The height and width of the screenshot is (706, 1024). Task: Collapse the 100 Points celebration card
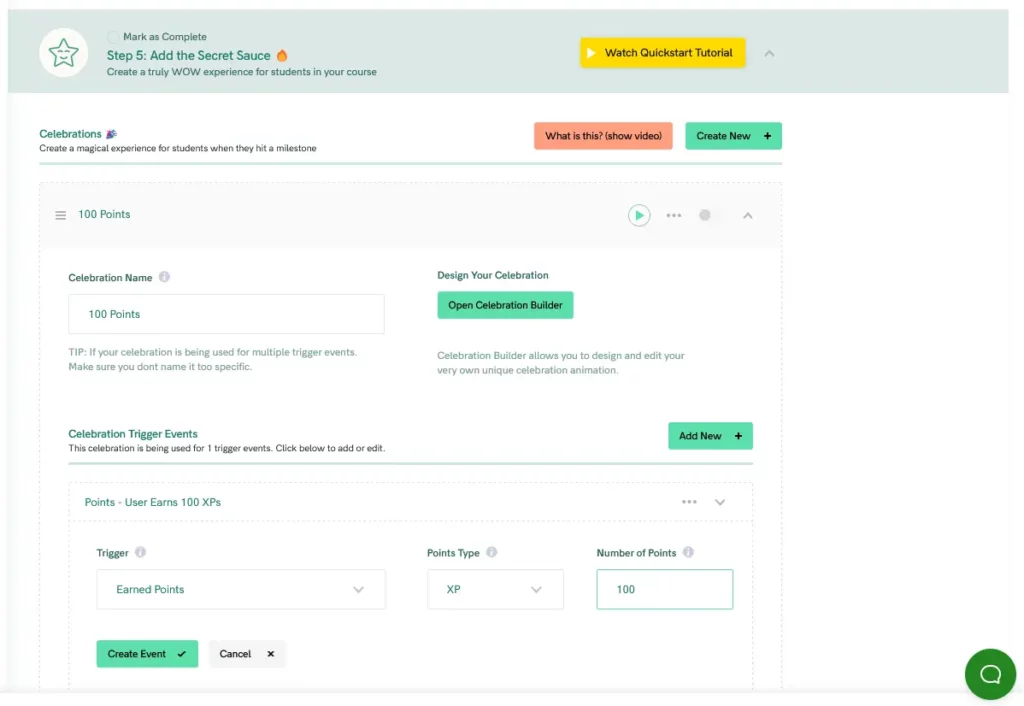(747, 215)
